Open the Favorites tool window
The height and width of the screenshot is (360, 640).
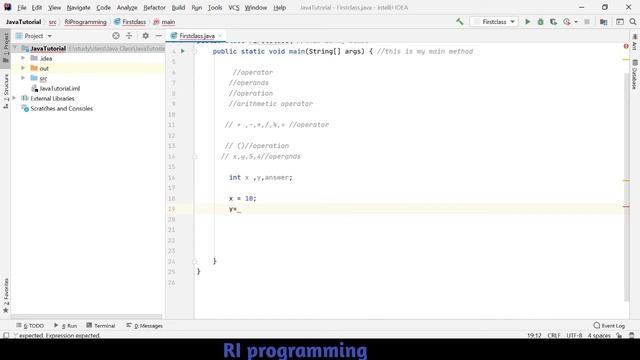tap(6, 295)
